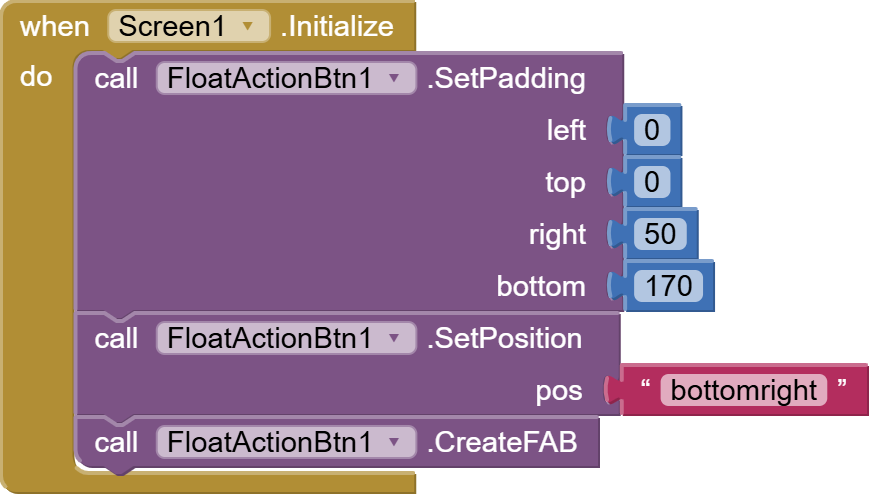Click the "left" parameter label
This screenshot has height=494, width=870.
(x=566, y=131)
